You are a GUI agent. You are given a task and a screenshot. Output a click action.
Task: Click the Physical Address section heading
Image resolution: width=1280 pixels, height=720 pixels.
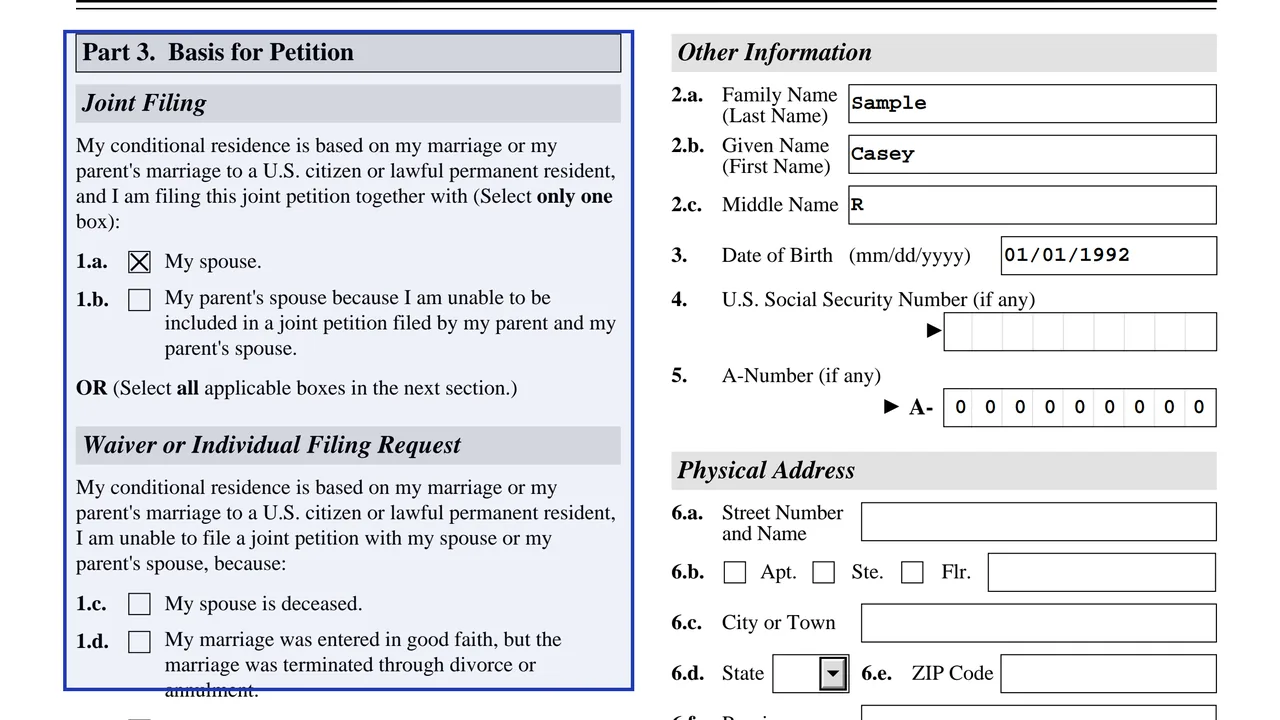pyautogui.click(x=944, y=471)
